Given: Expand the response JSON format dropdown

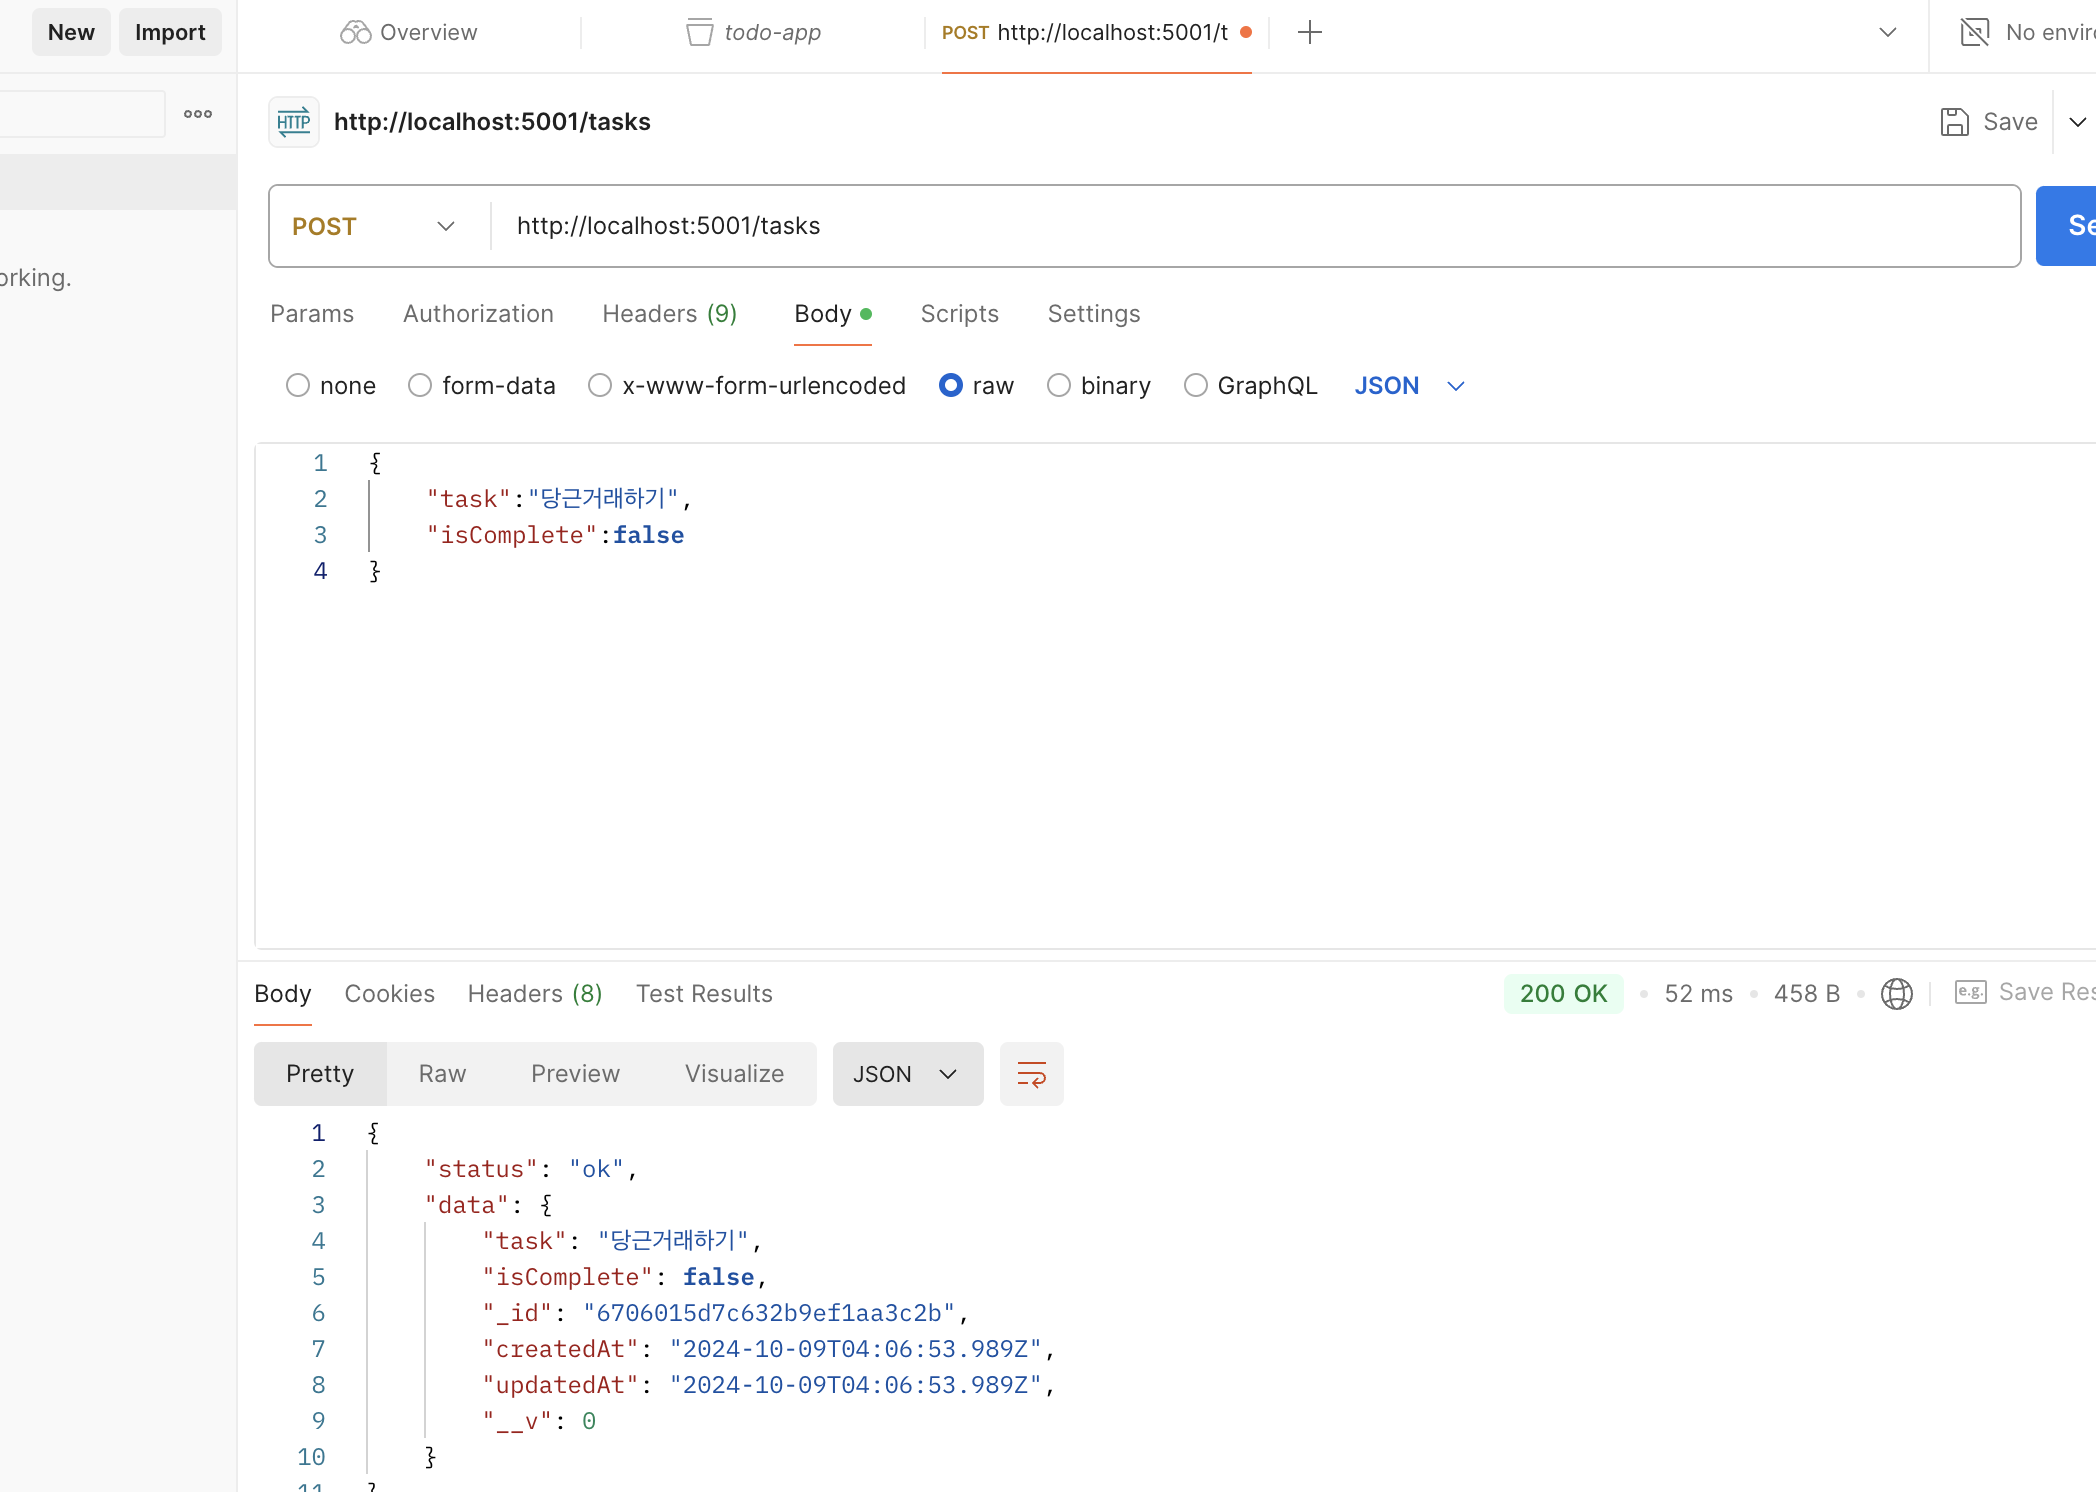Looking at the screenshot, I should click(906, 1074).
